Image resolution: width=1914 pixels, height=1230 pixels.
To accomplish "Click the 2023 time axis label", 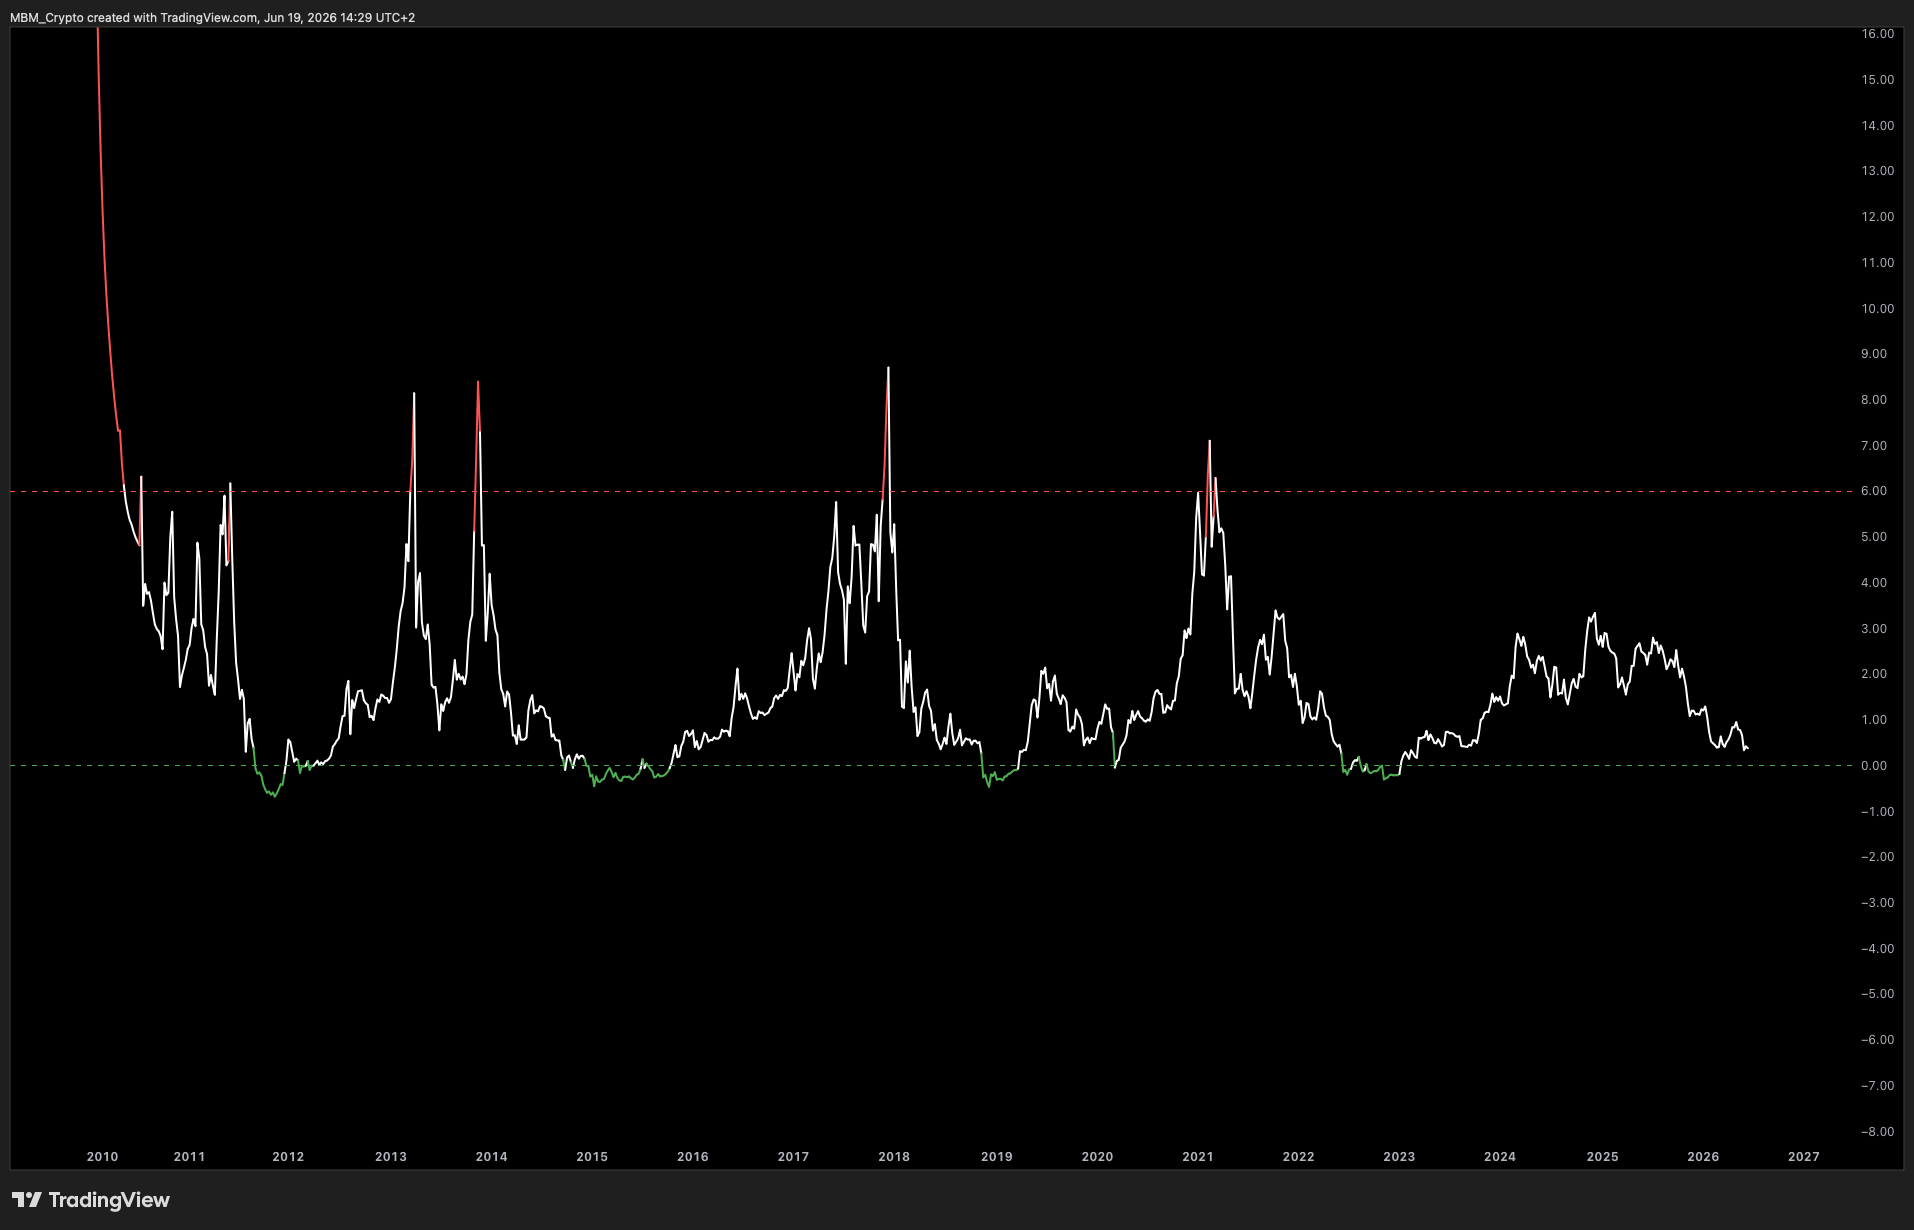I will click(1399, 1157).
